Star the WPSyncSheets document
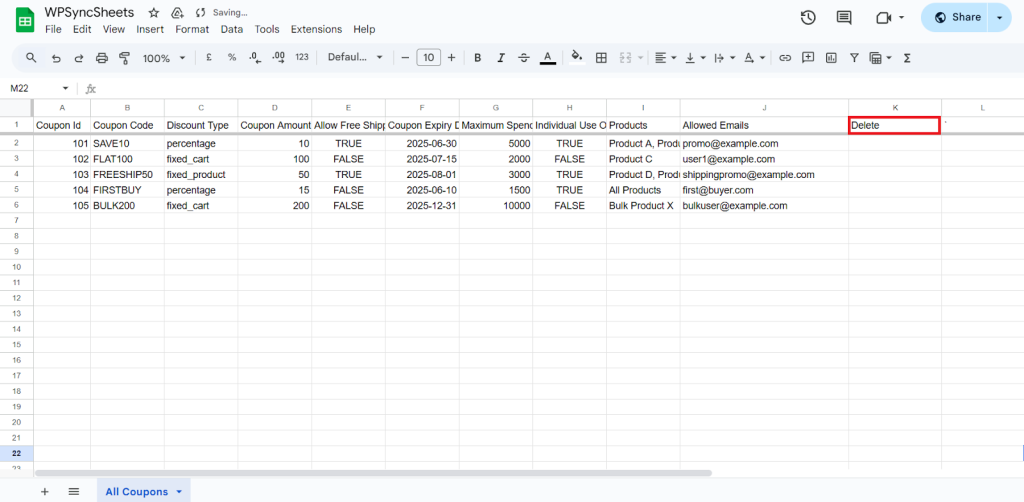Viewport: 1024px width, 502px height. click(x=154, y=13)
